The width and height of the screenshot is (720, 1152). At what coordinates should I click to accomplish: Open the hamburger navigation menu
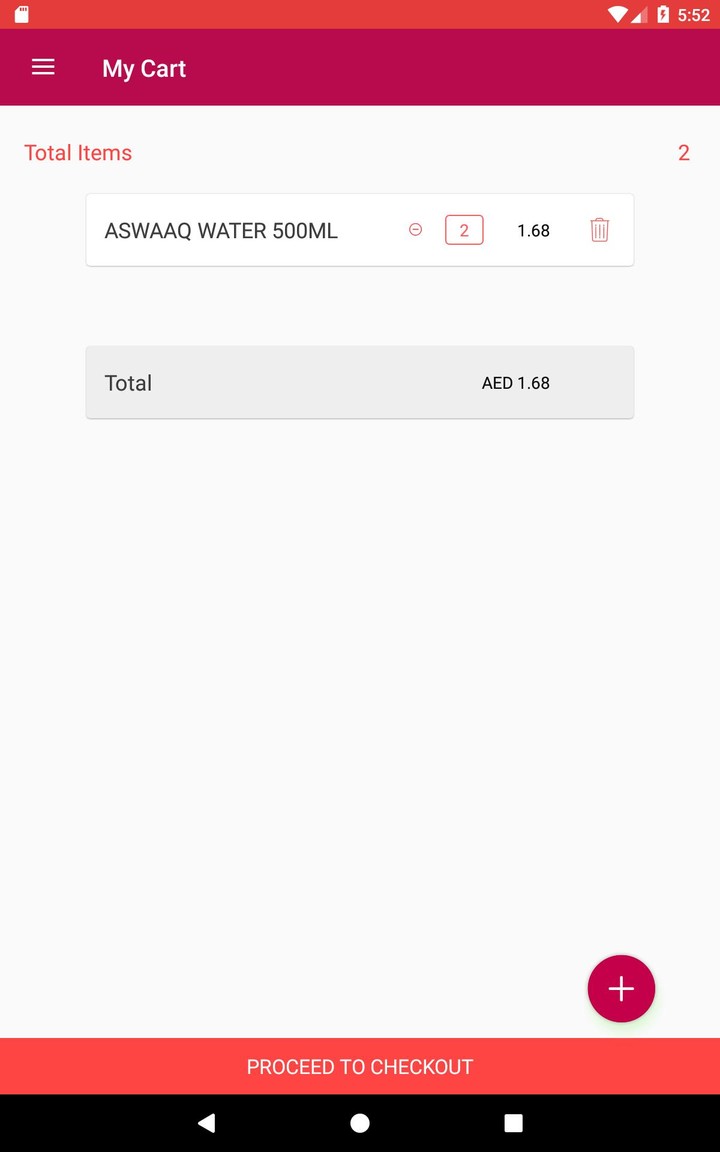click(43, 67)
